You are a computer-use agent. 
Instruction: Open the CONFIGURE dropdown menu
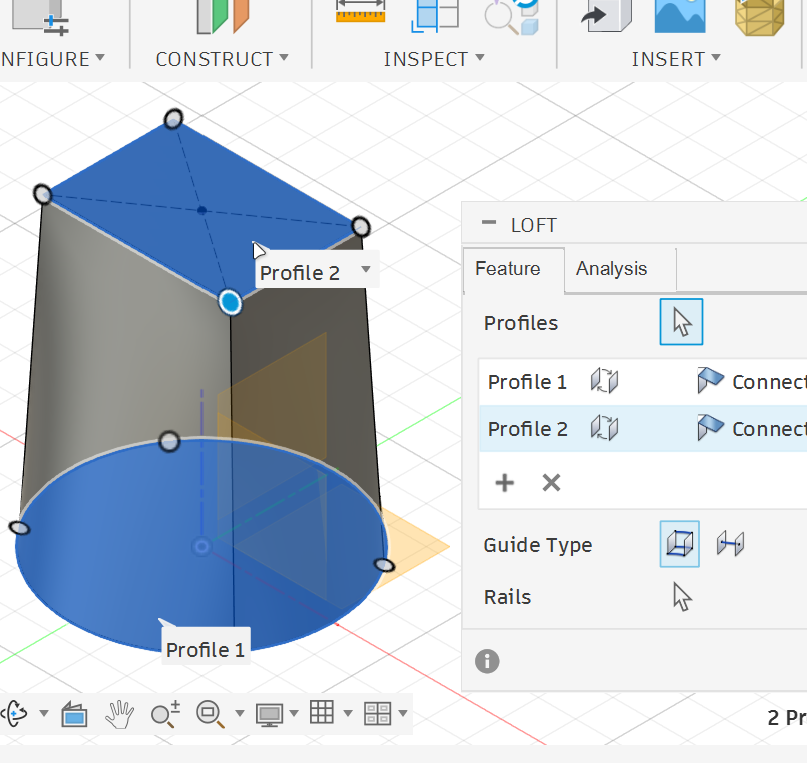tap(52, 59)
